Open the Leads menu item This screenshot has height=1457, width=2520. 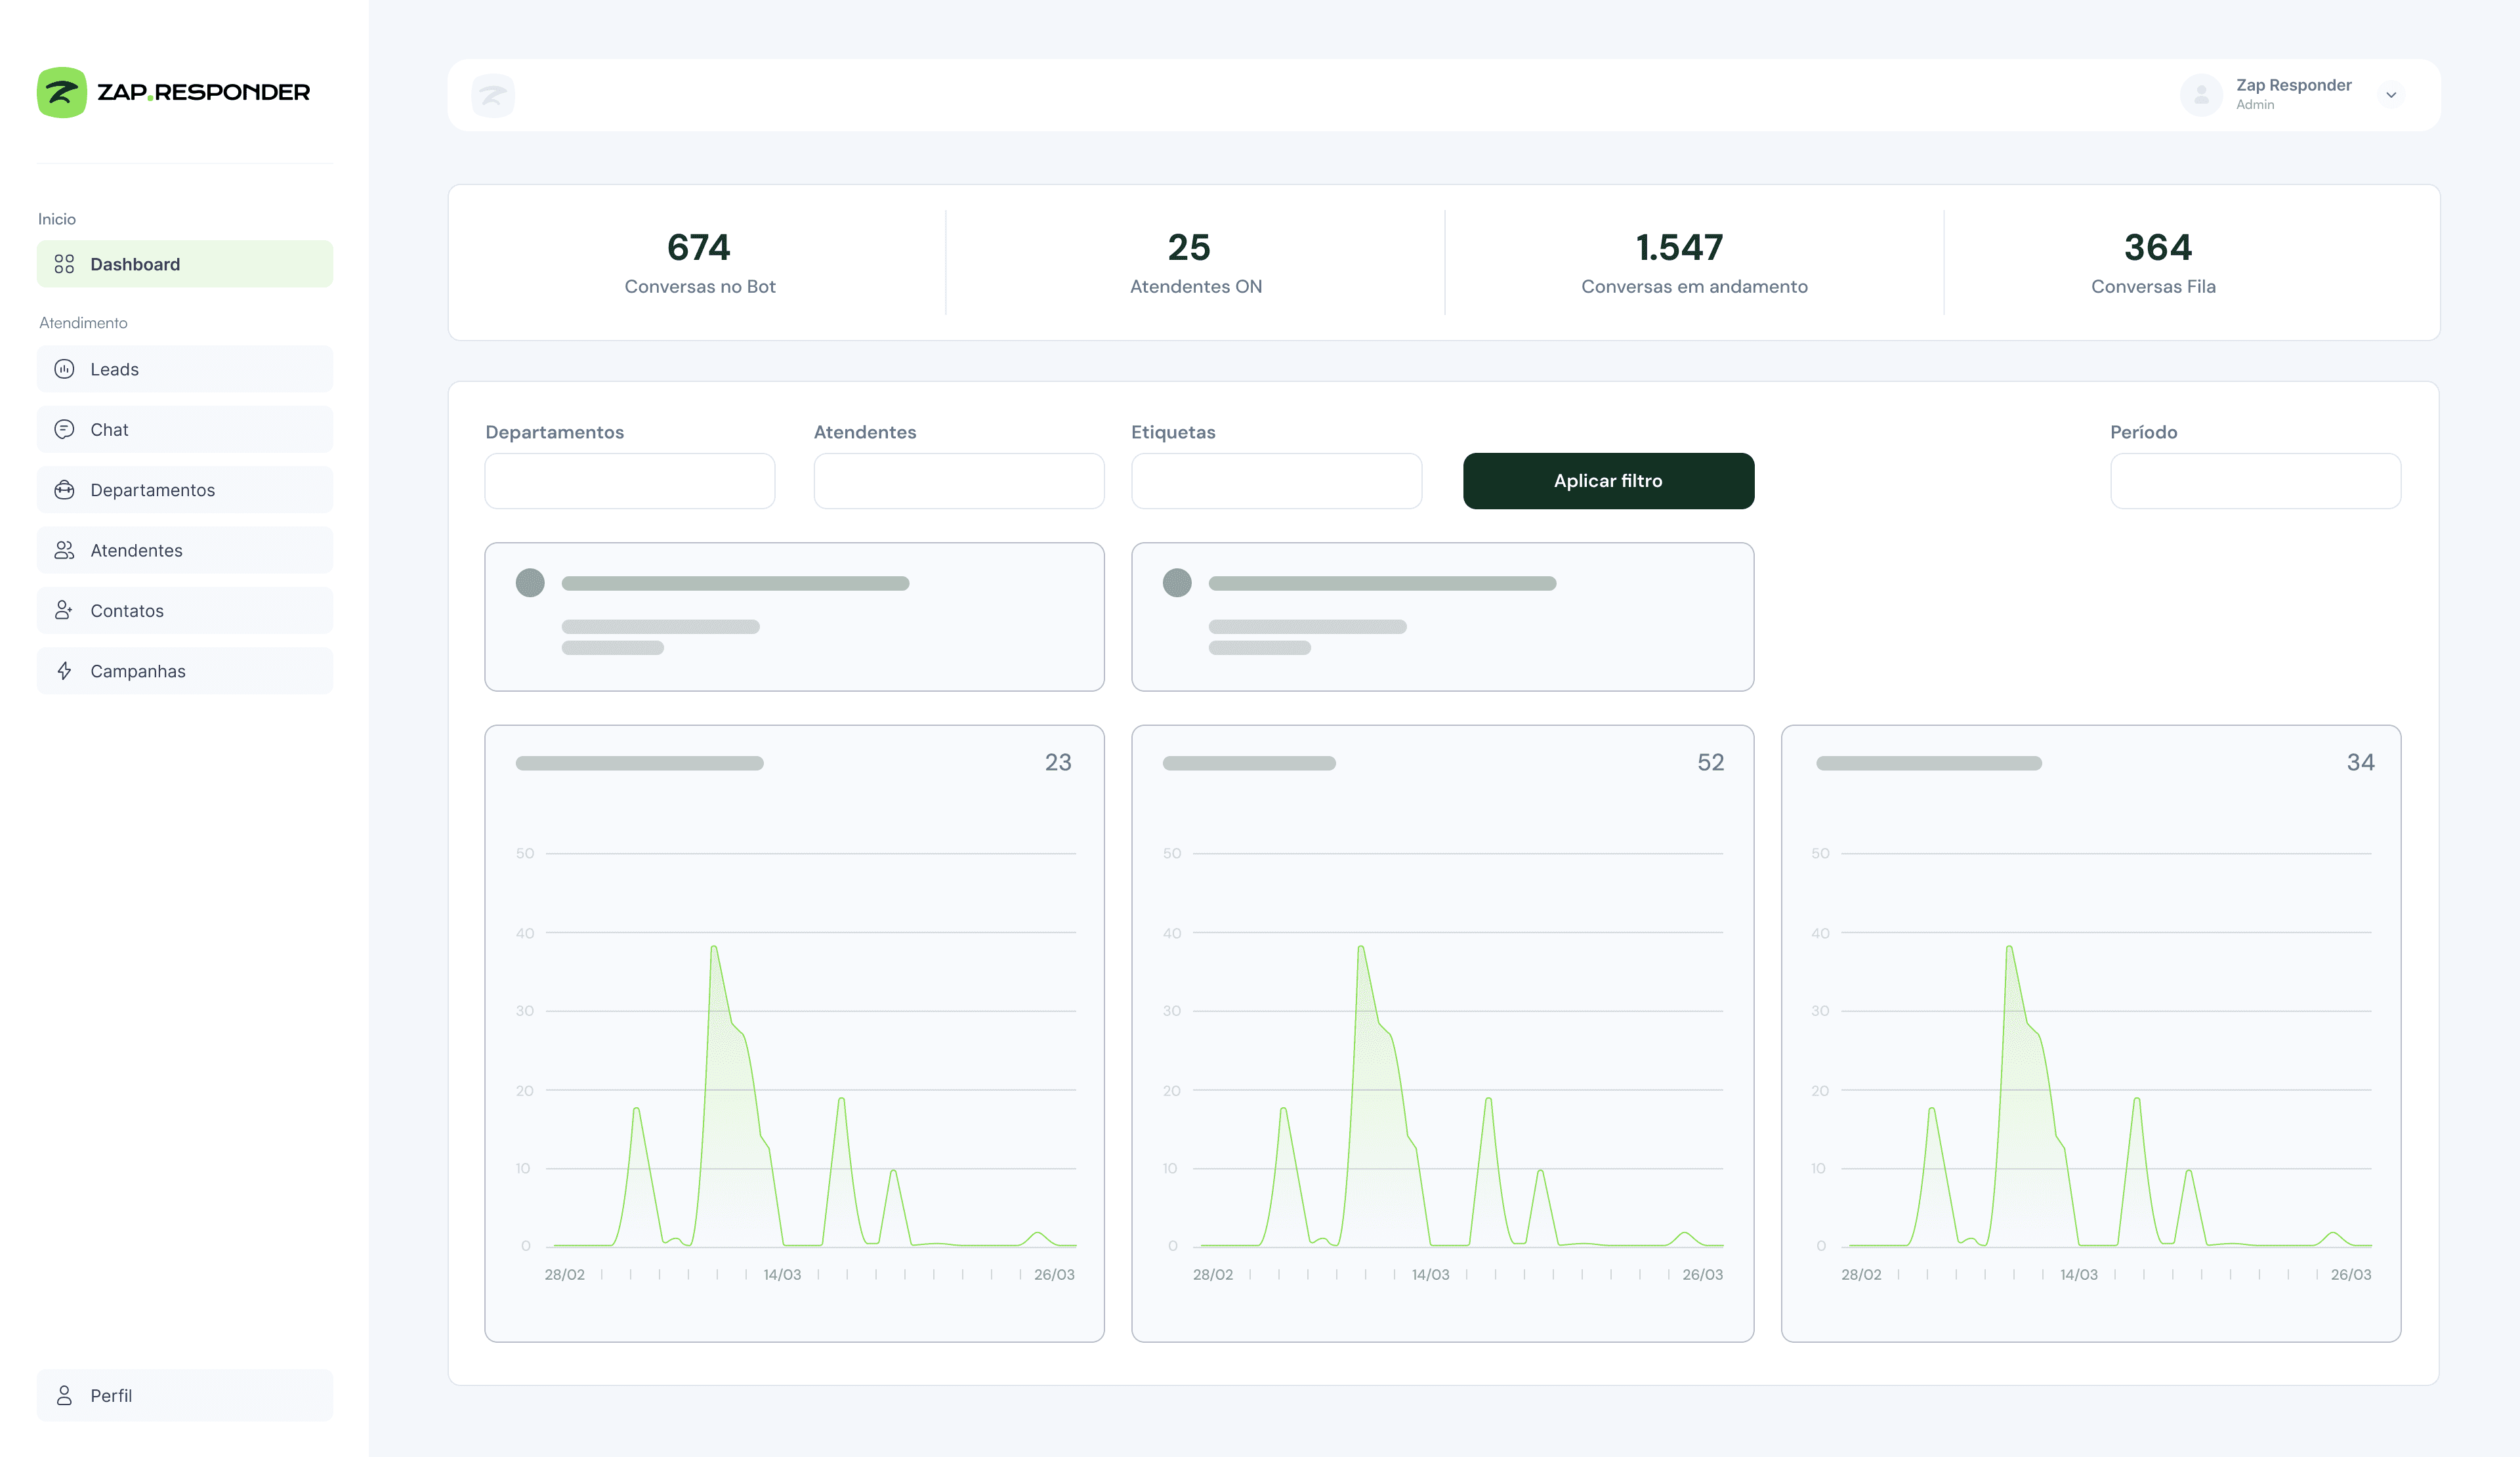(185, 369)
